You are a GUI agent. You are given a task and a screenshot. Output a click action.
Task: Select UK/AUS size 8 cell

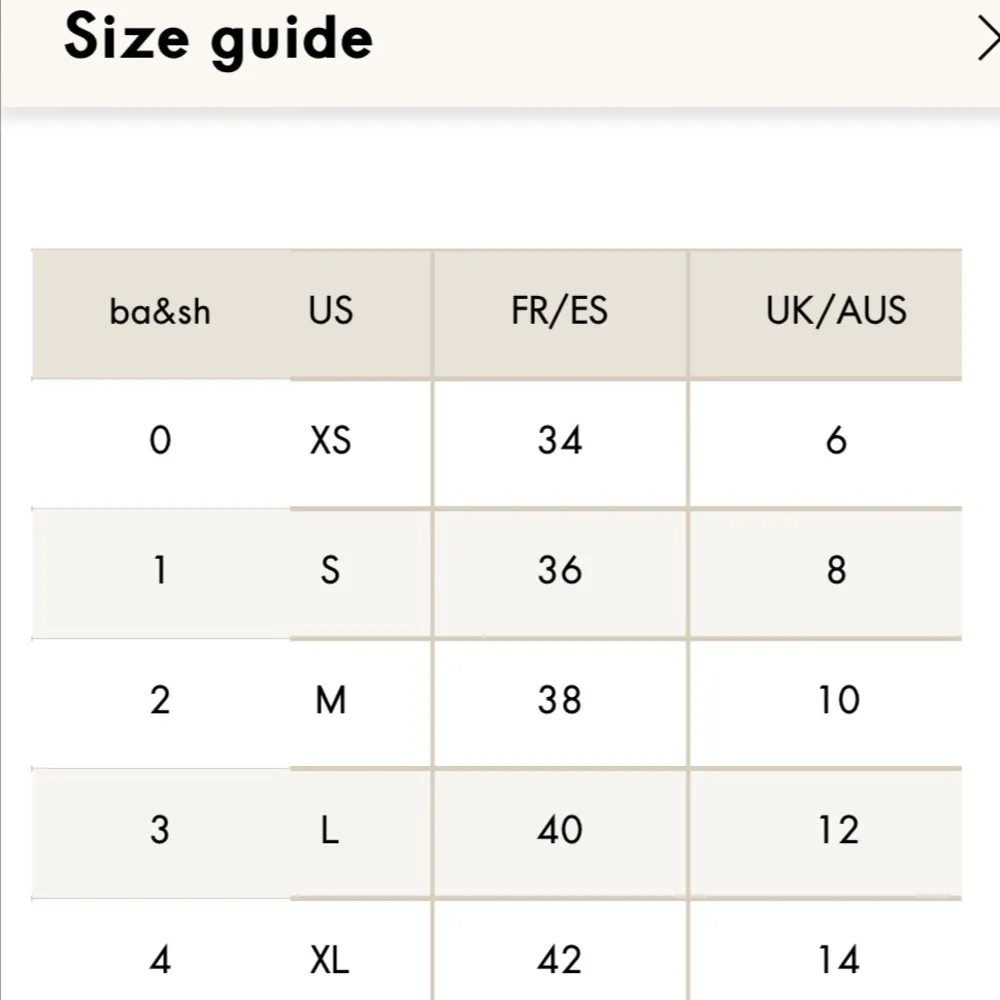pos(836,571)
